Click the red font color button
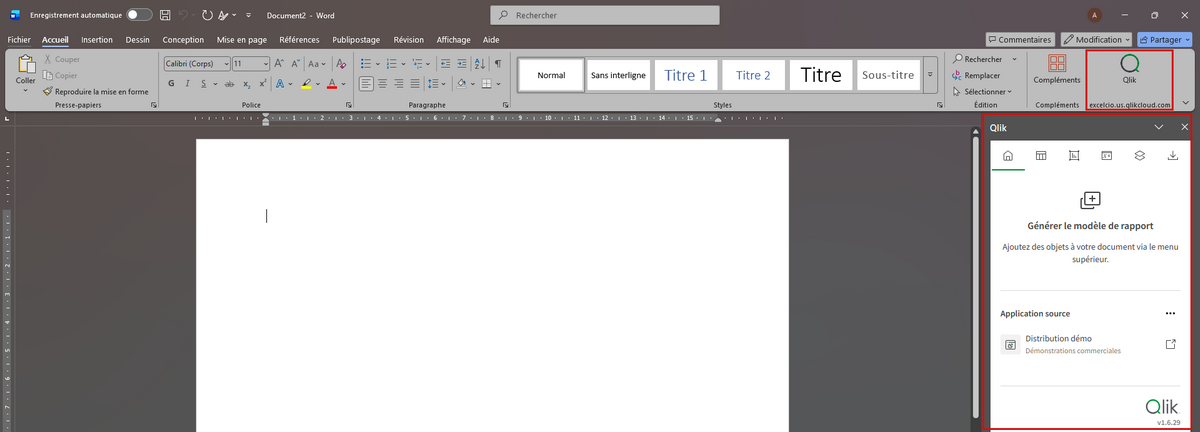 tap(331, 84)
